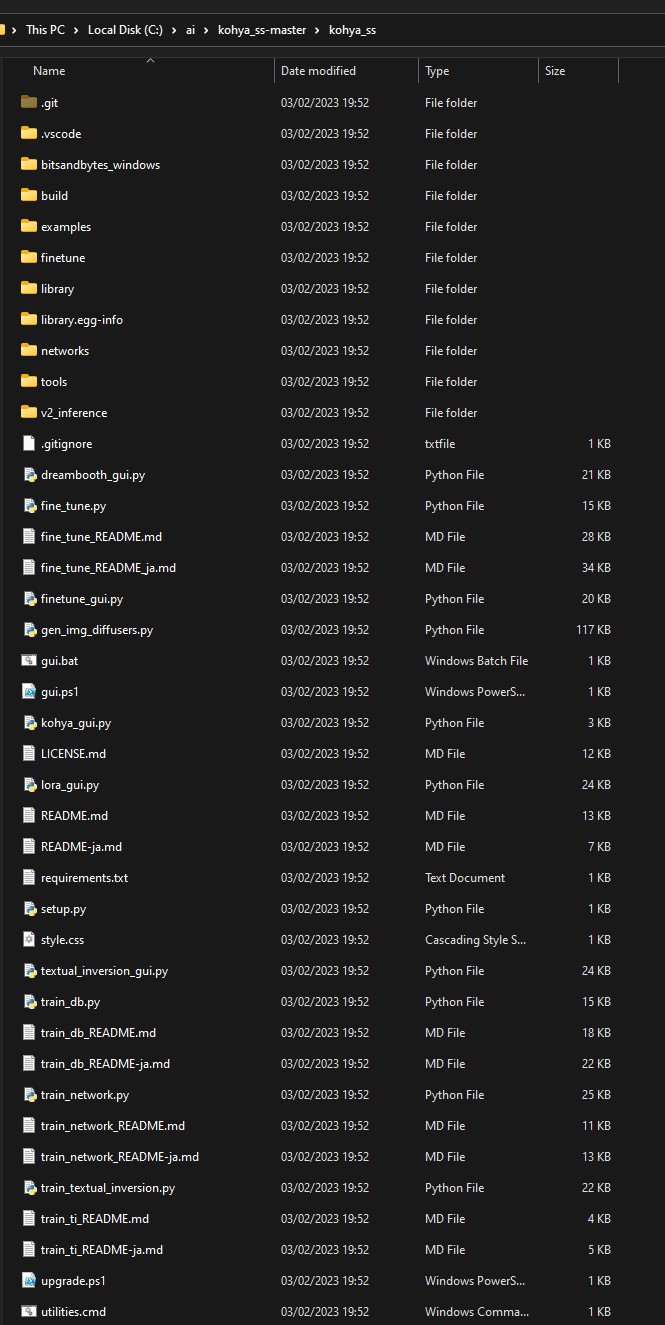Select the train_db_README-ja.md file name
Screen dimensions: 665x1325
pos(105,1063)
